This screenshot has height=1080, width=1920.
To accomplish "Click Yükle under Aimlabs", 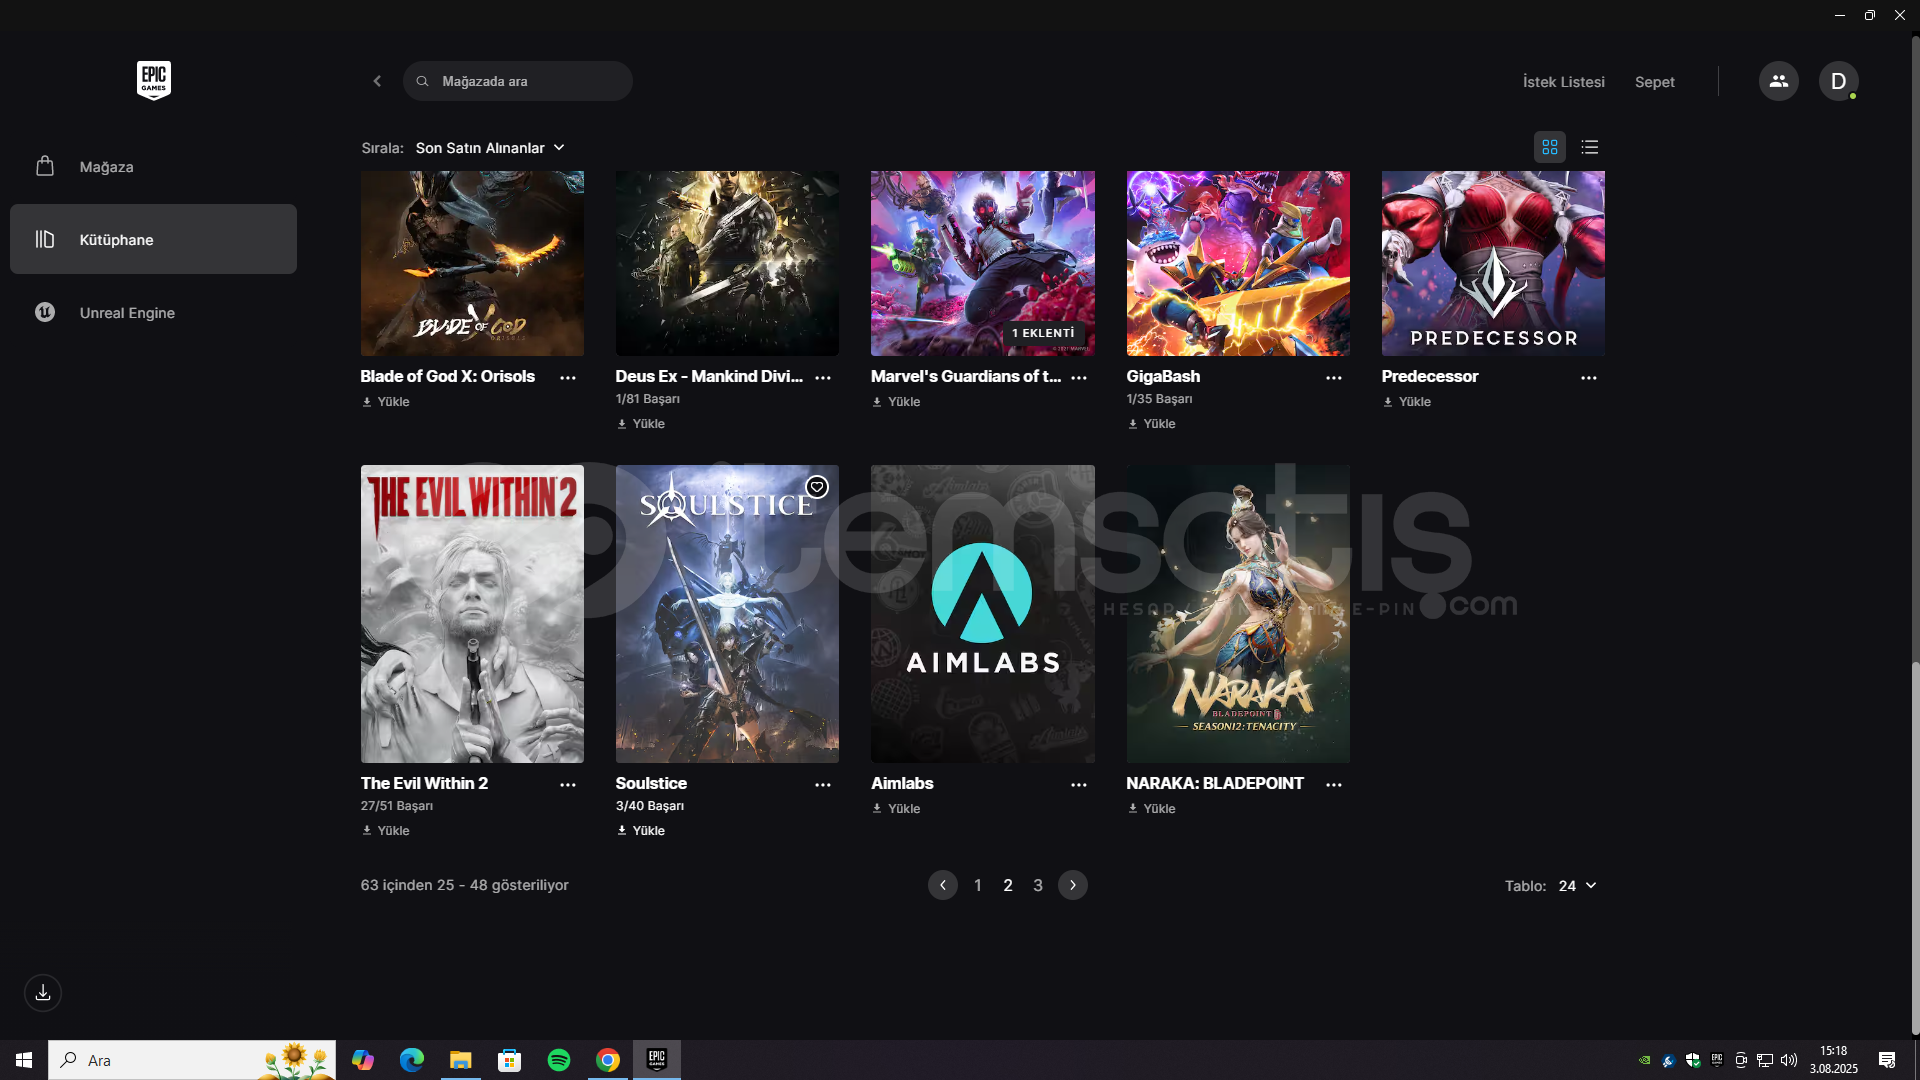I will pos(896,809).
